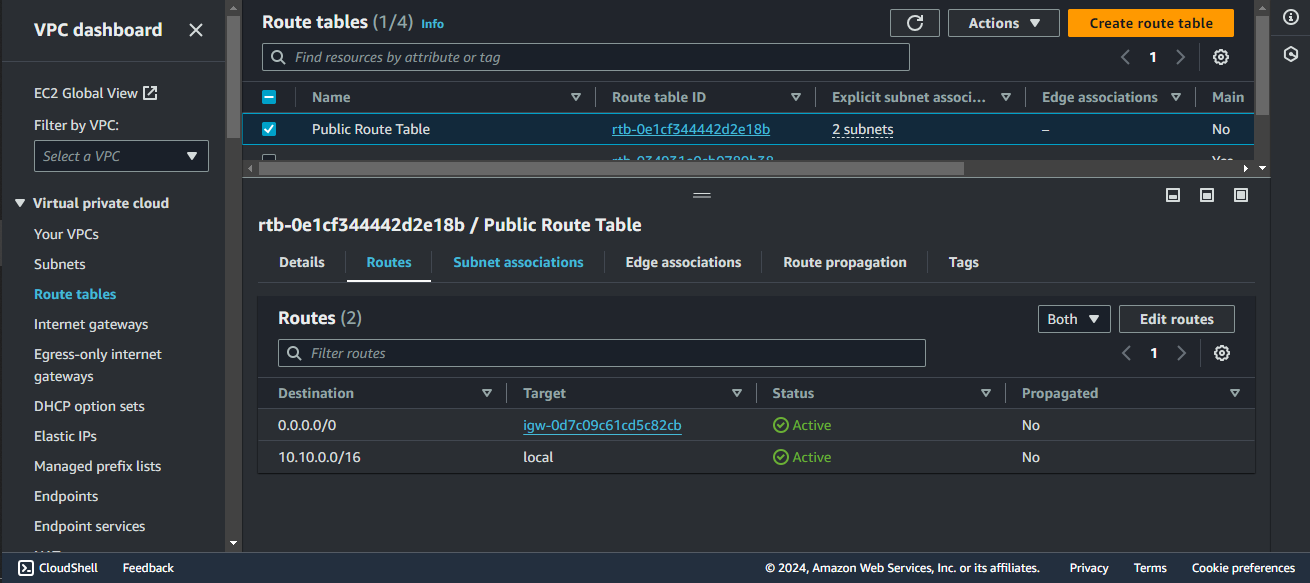
Task: Collapse the Virtual private cloud section
Action: pyautogui.click(x=20, y=203)
